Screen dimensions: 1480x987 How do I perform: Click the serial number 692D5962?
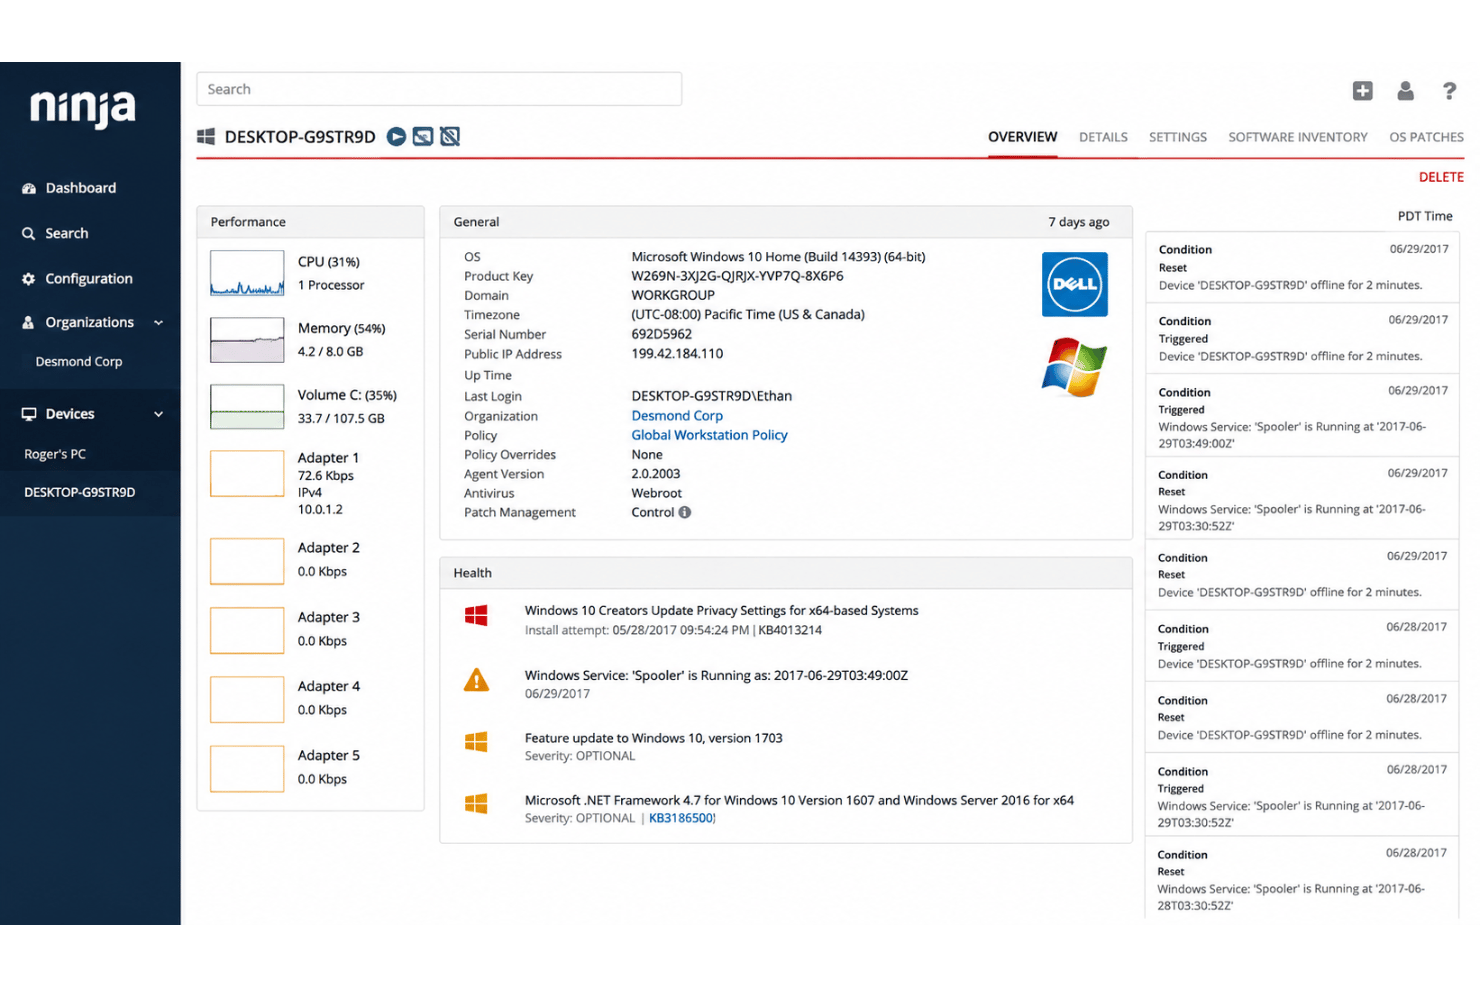pyautogui.click(x=661, y=334)
